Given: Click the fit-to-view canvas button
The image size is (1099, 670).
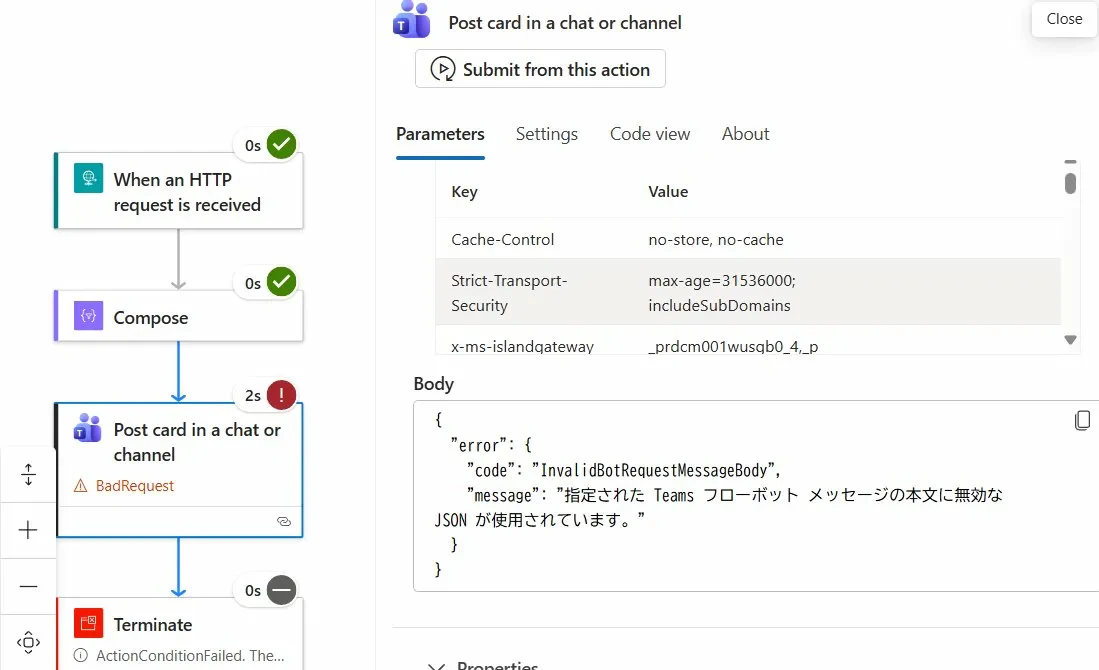Looking at the screenshot, I should [28, 642].
